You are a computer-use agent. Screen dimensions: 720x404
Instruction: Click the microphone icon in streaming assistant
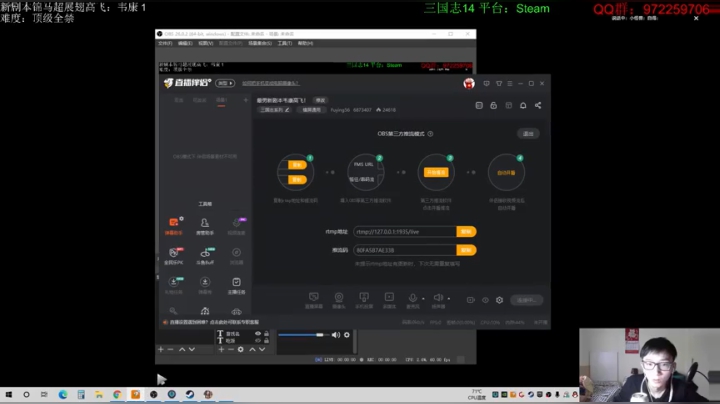coord(412,298)
